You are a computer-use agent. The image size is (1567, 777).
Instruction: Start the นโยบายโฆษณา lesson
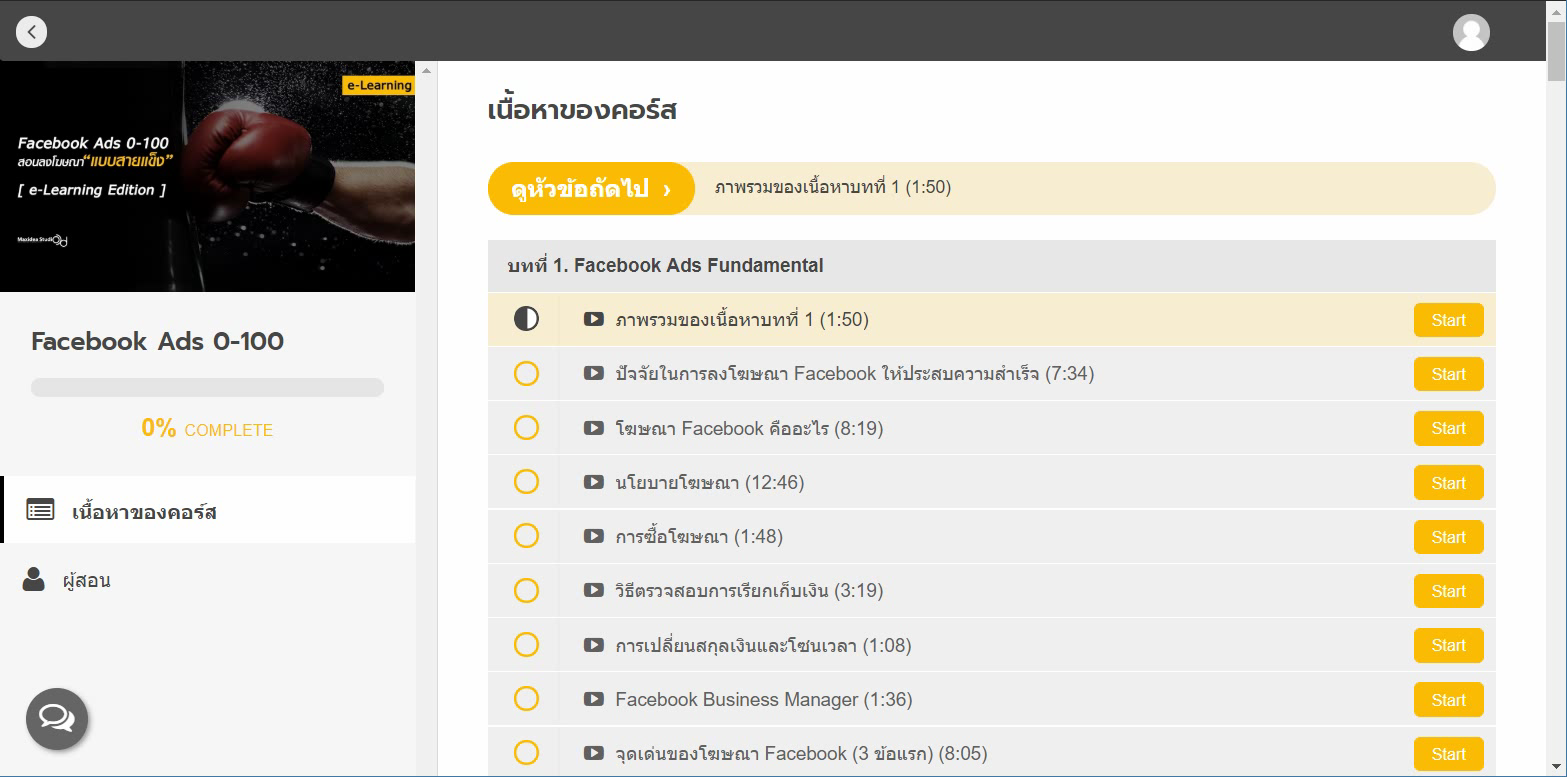tap(1448, 483)
